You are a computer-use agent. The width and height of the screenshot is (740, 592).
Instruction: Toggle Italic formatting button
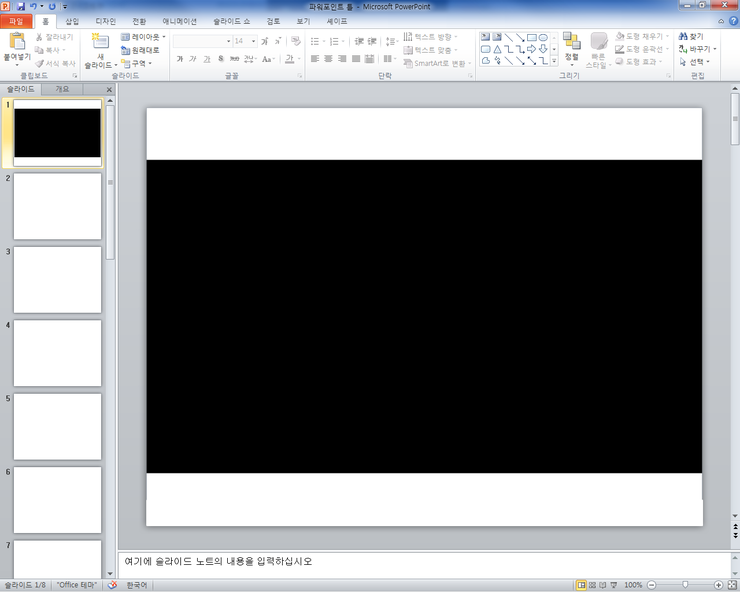tap(193, 59)
